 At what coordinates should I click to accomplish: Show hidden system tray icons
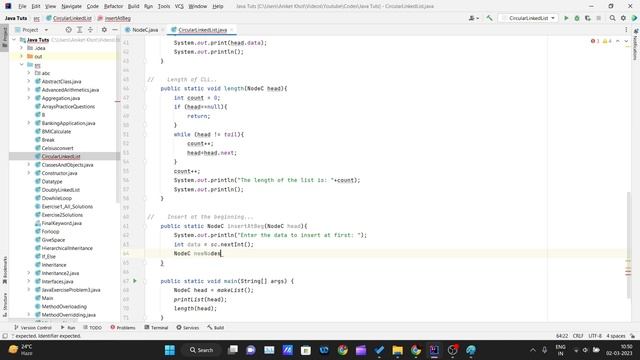(x=533, y=350)
